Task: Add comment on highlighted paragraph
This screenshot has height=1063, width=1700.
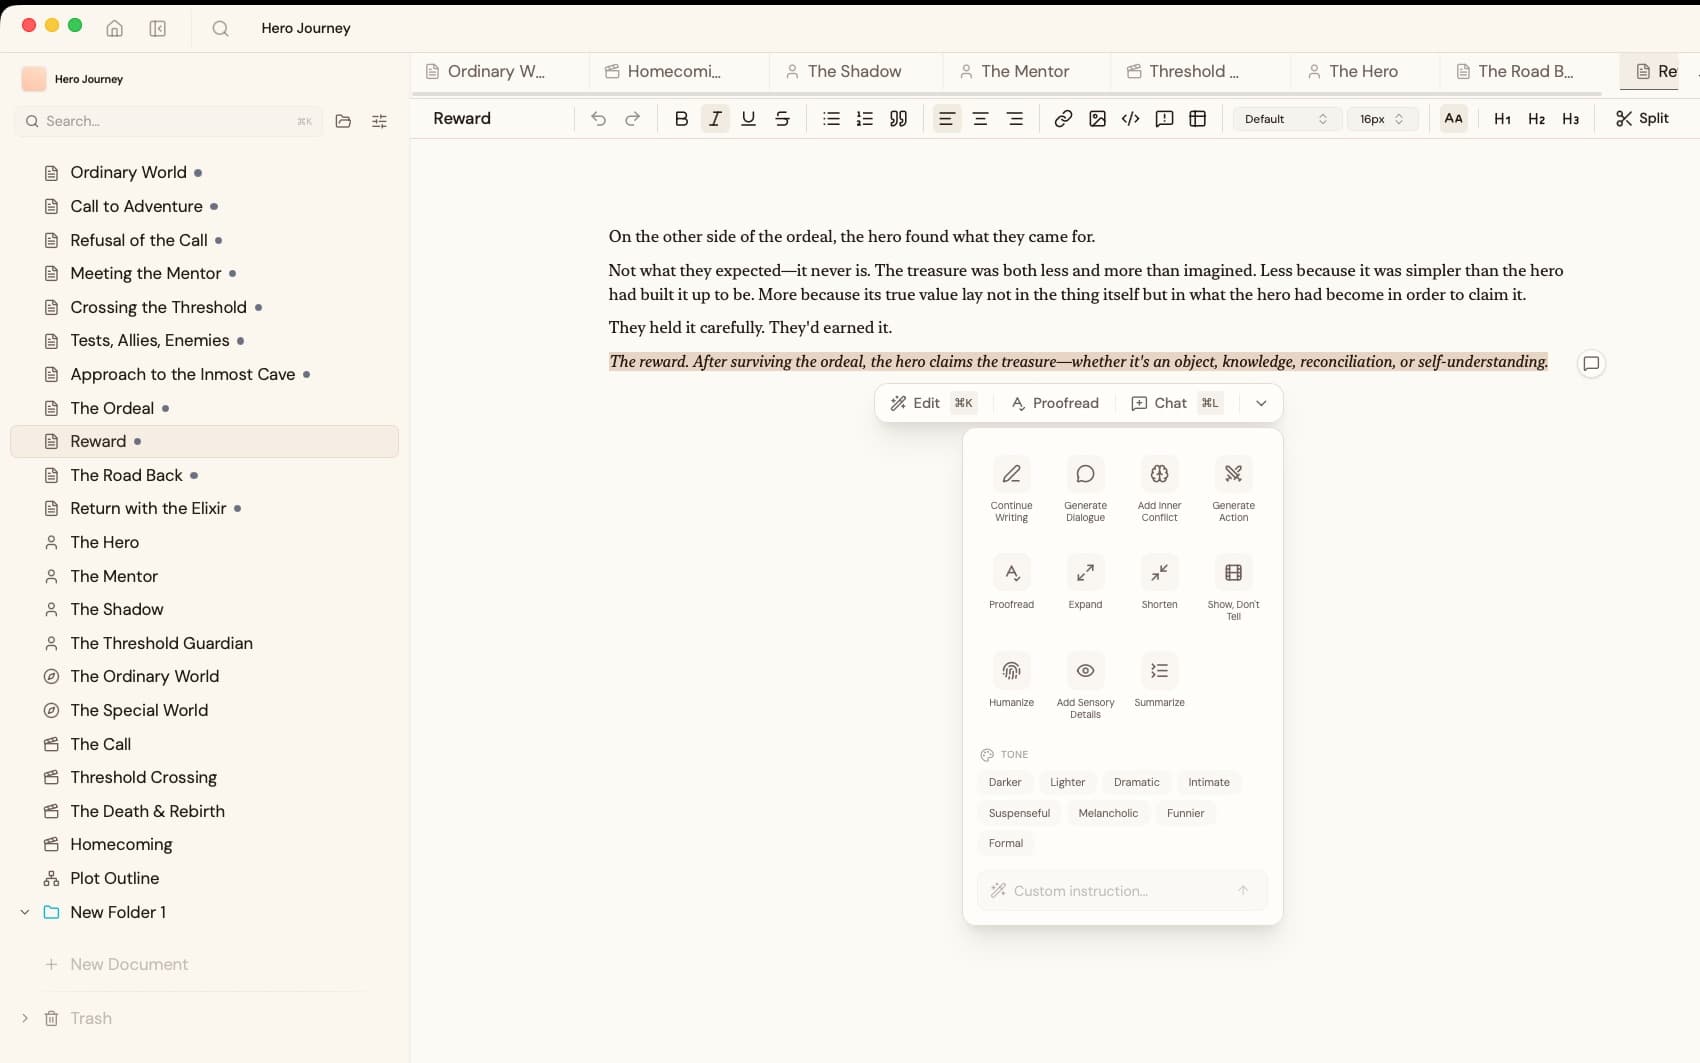Action: pyautogui.click(x=1591, y=363)
